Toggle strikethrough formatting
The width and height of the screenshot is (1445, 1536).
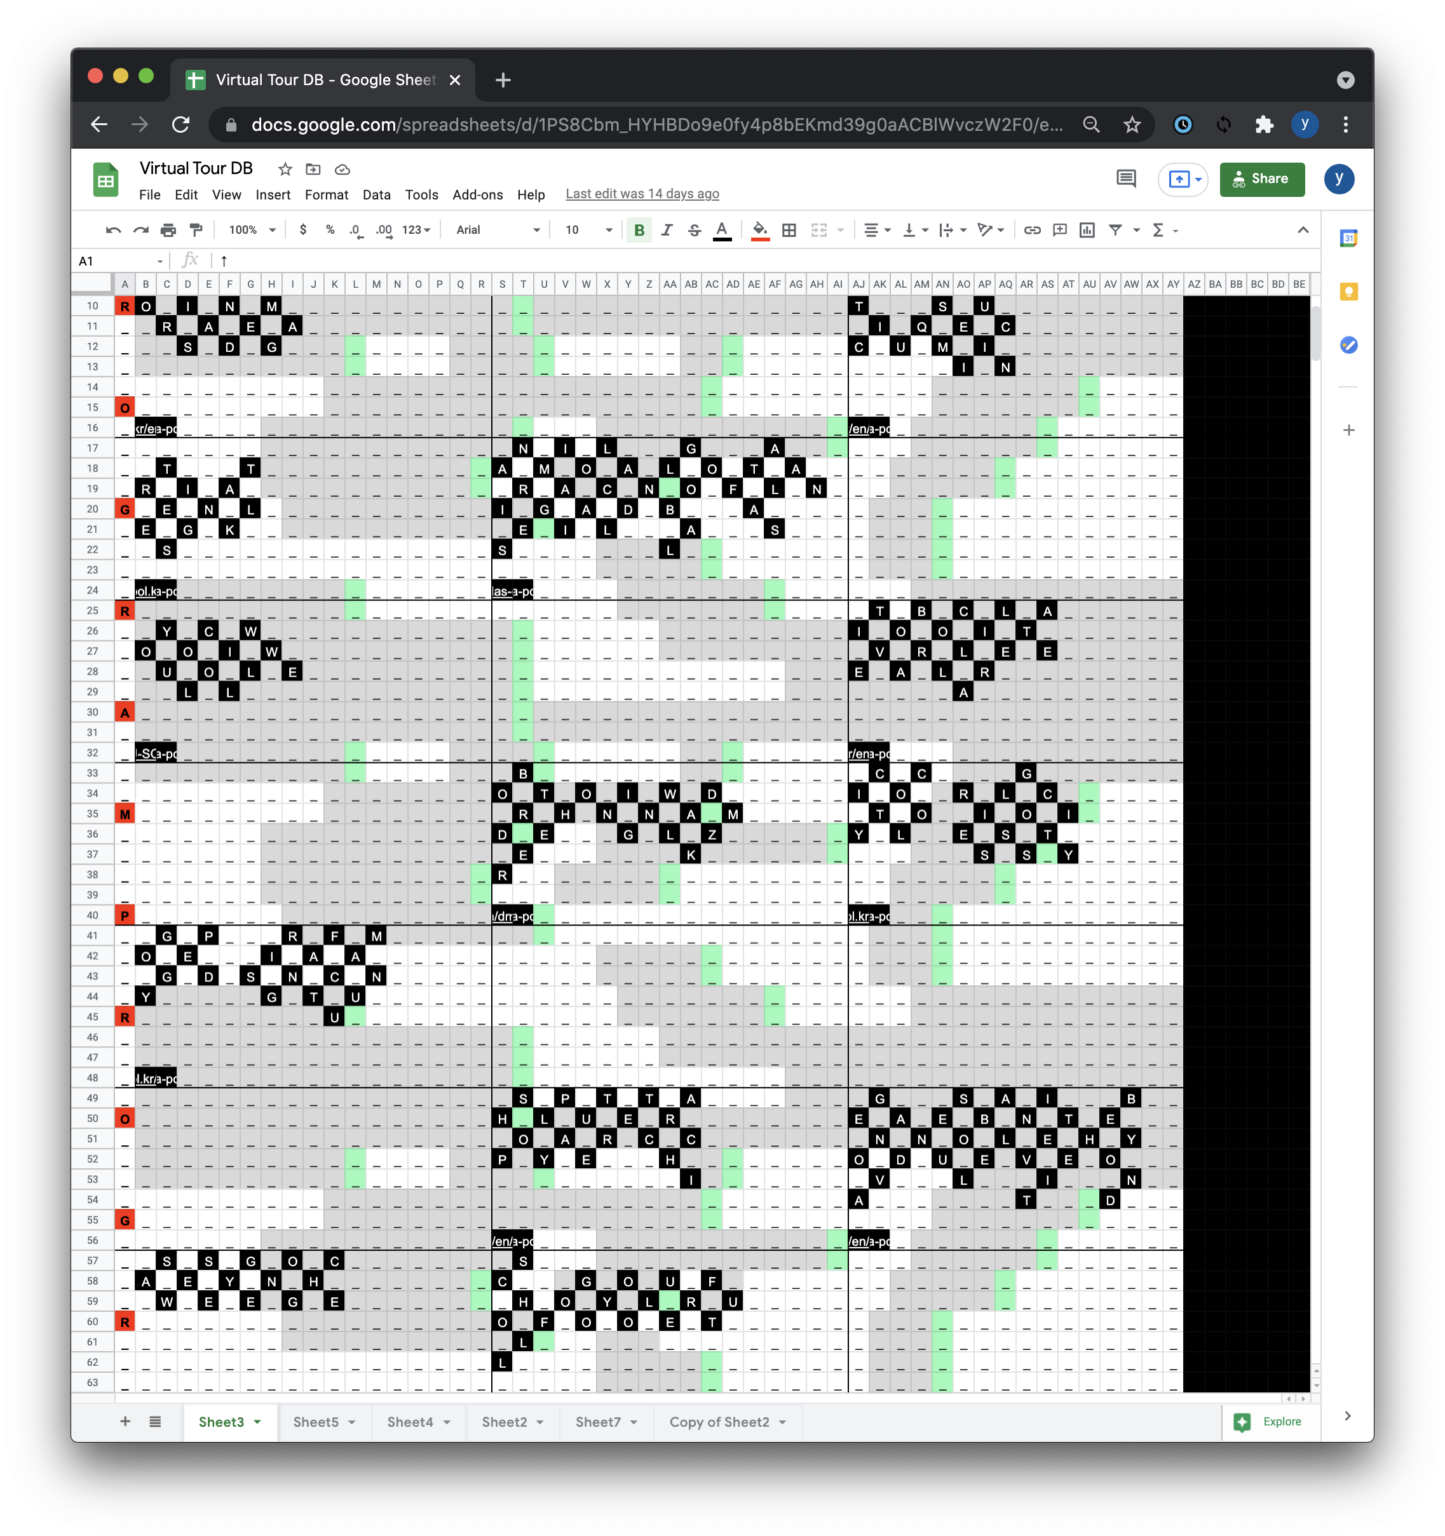click(694, 230)
